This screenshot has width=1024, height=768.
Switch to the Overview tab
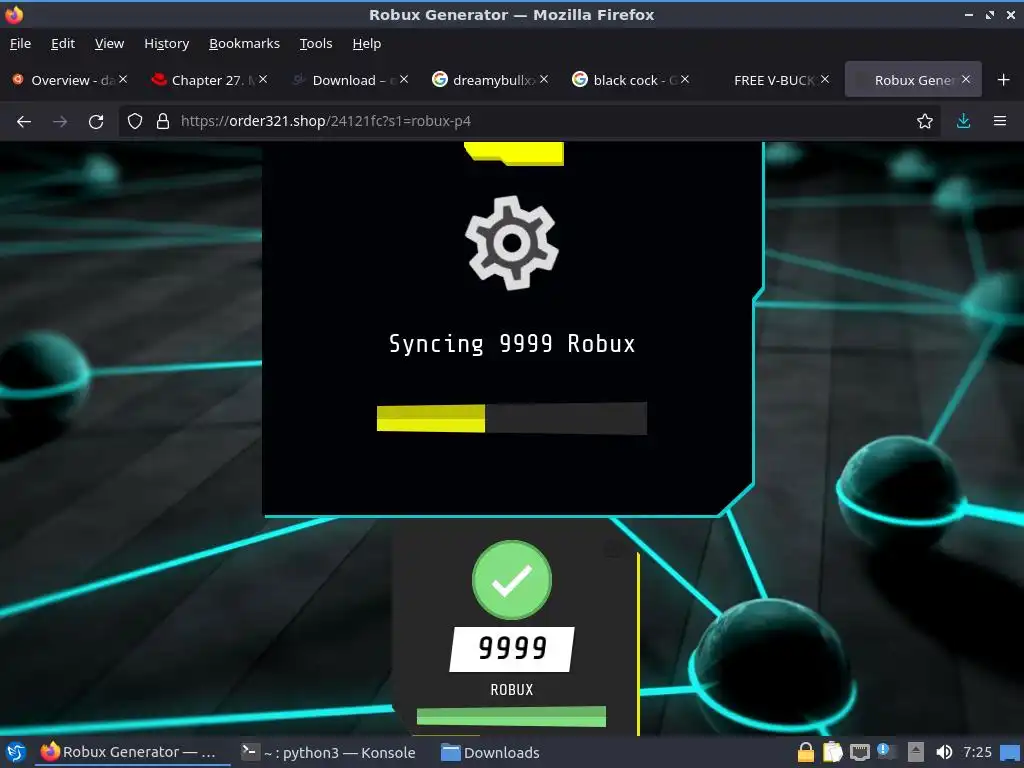coord(70,80)
